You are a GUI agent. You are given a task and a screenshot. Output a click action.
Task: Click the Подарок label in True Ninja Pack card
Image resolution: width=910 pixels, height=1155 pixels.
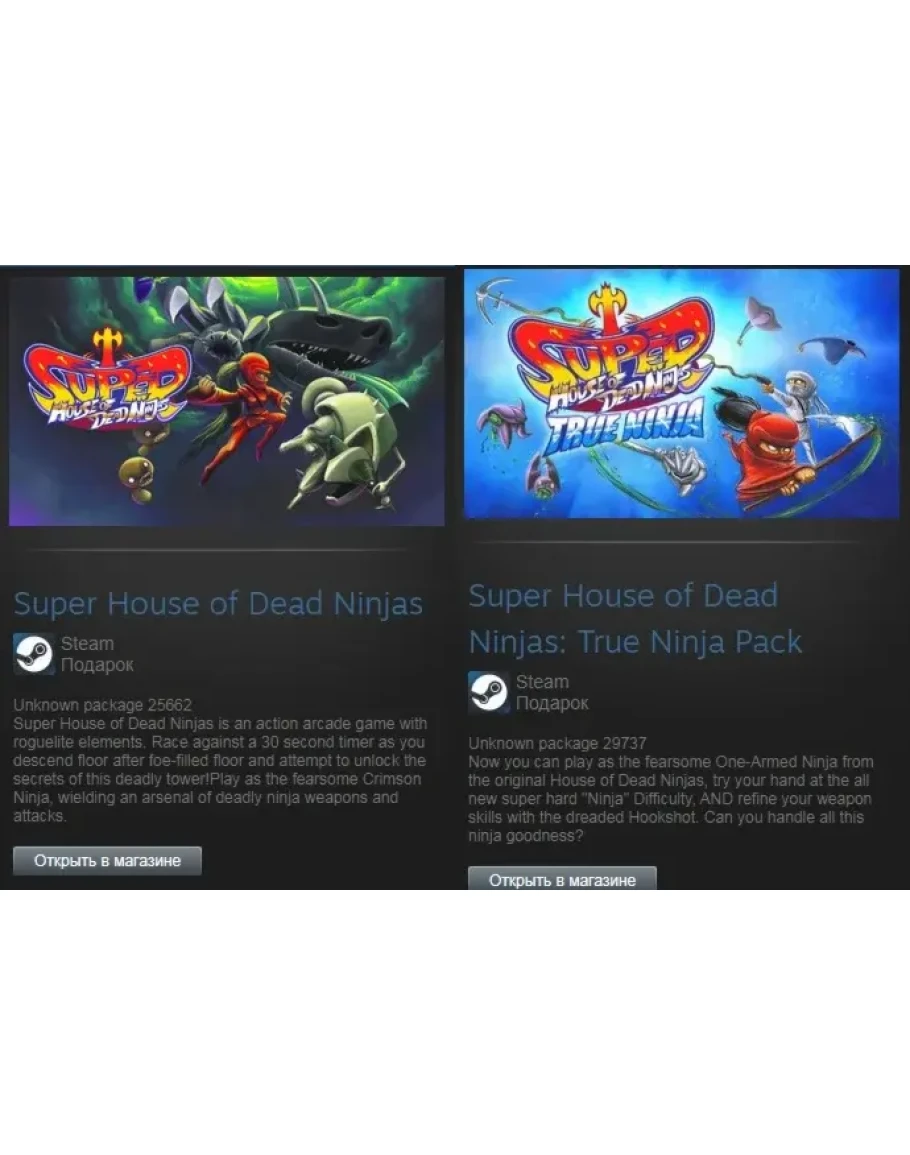coord(552,703)
